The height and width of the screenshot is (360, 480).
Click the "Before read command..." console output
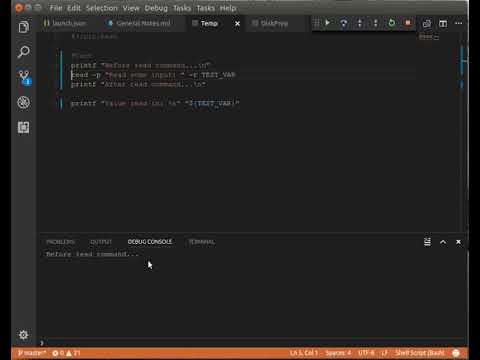92,254
